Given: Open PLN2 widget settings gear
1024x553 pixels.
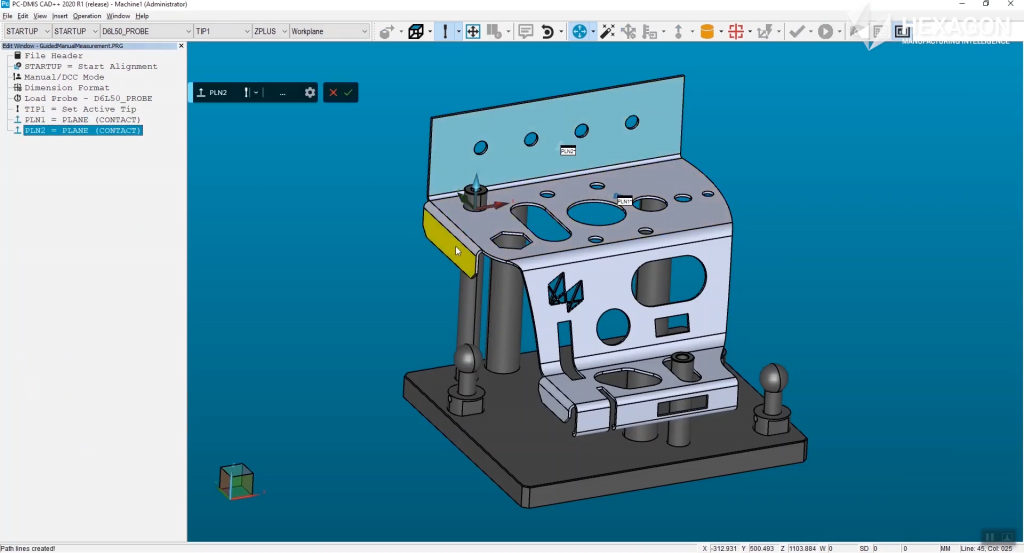Looking at the screenshot, I should pyautogui.click(x=310, y=92).
